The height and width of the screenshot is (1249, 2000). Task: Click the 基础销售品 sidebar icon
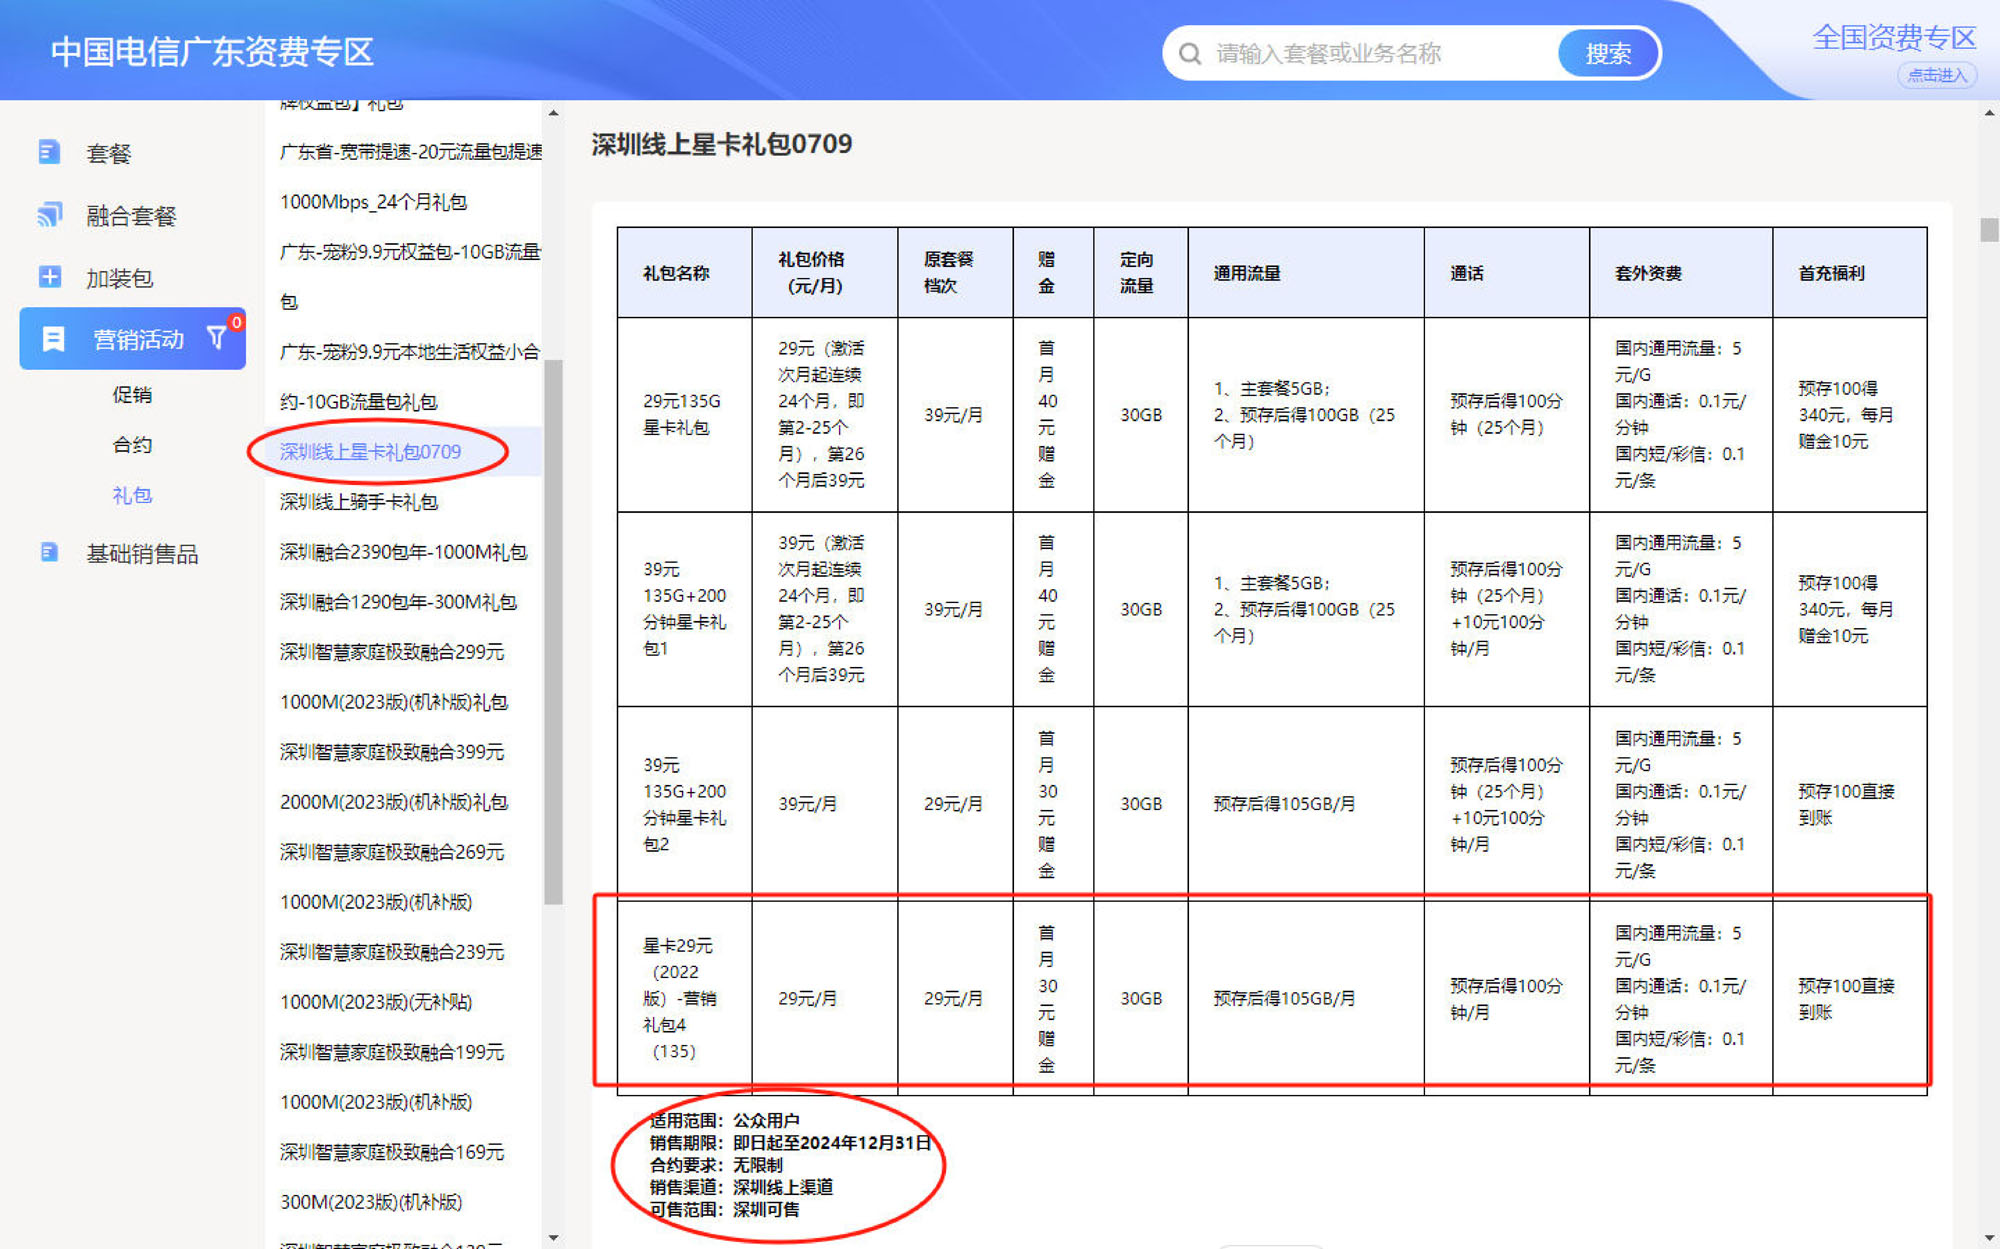(x=48, y=553)
